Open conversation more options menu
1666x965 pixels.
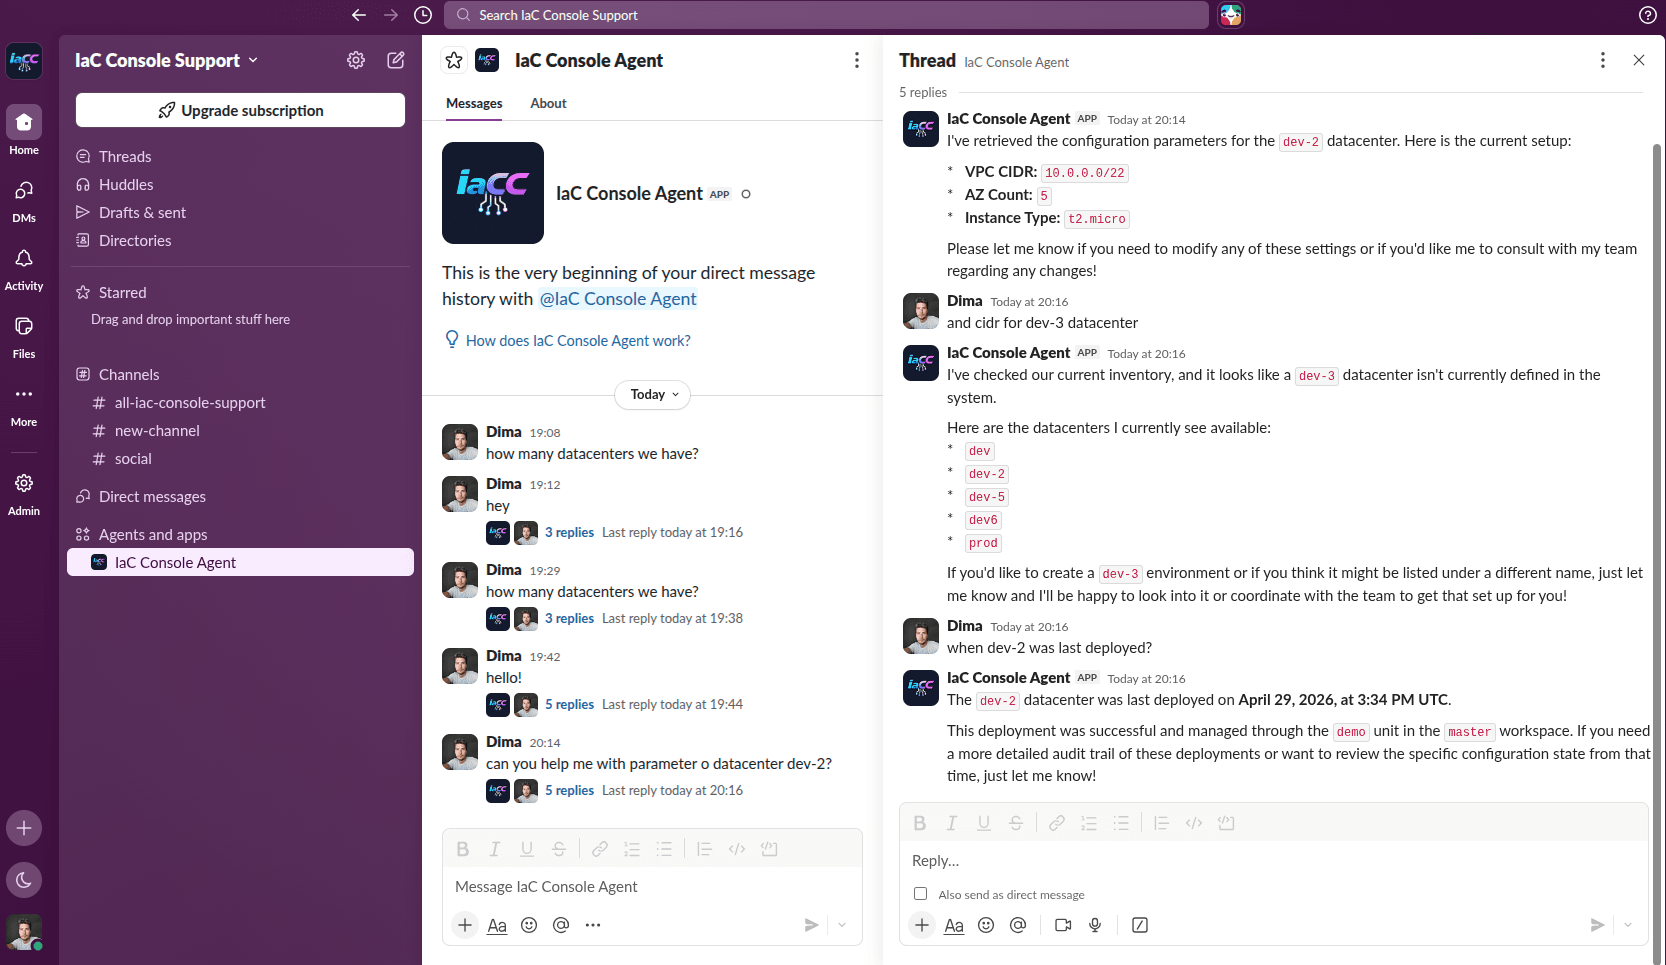[857, 60]
